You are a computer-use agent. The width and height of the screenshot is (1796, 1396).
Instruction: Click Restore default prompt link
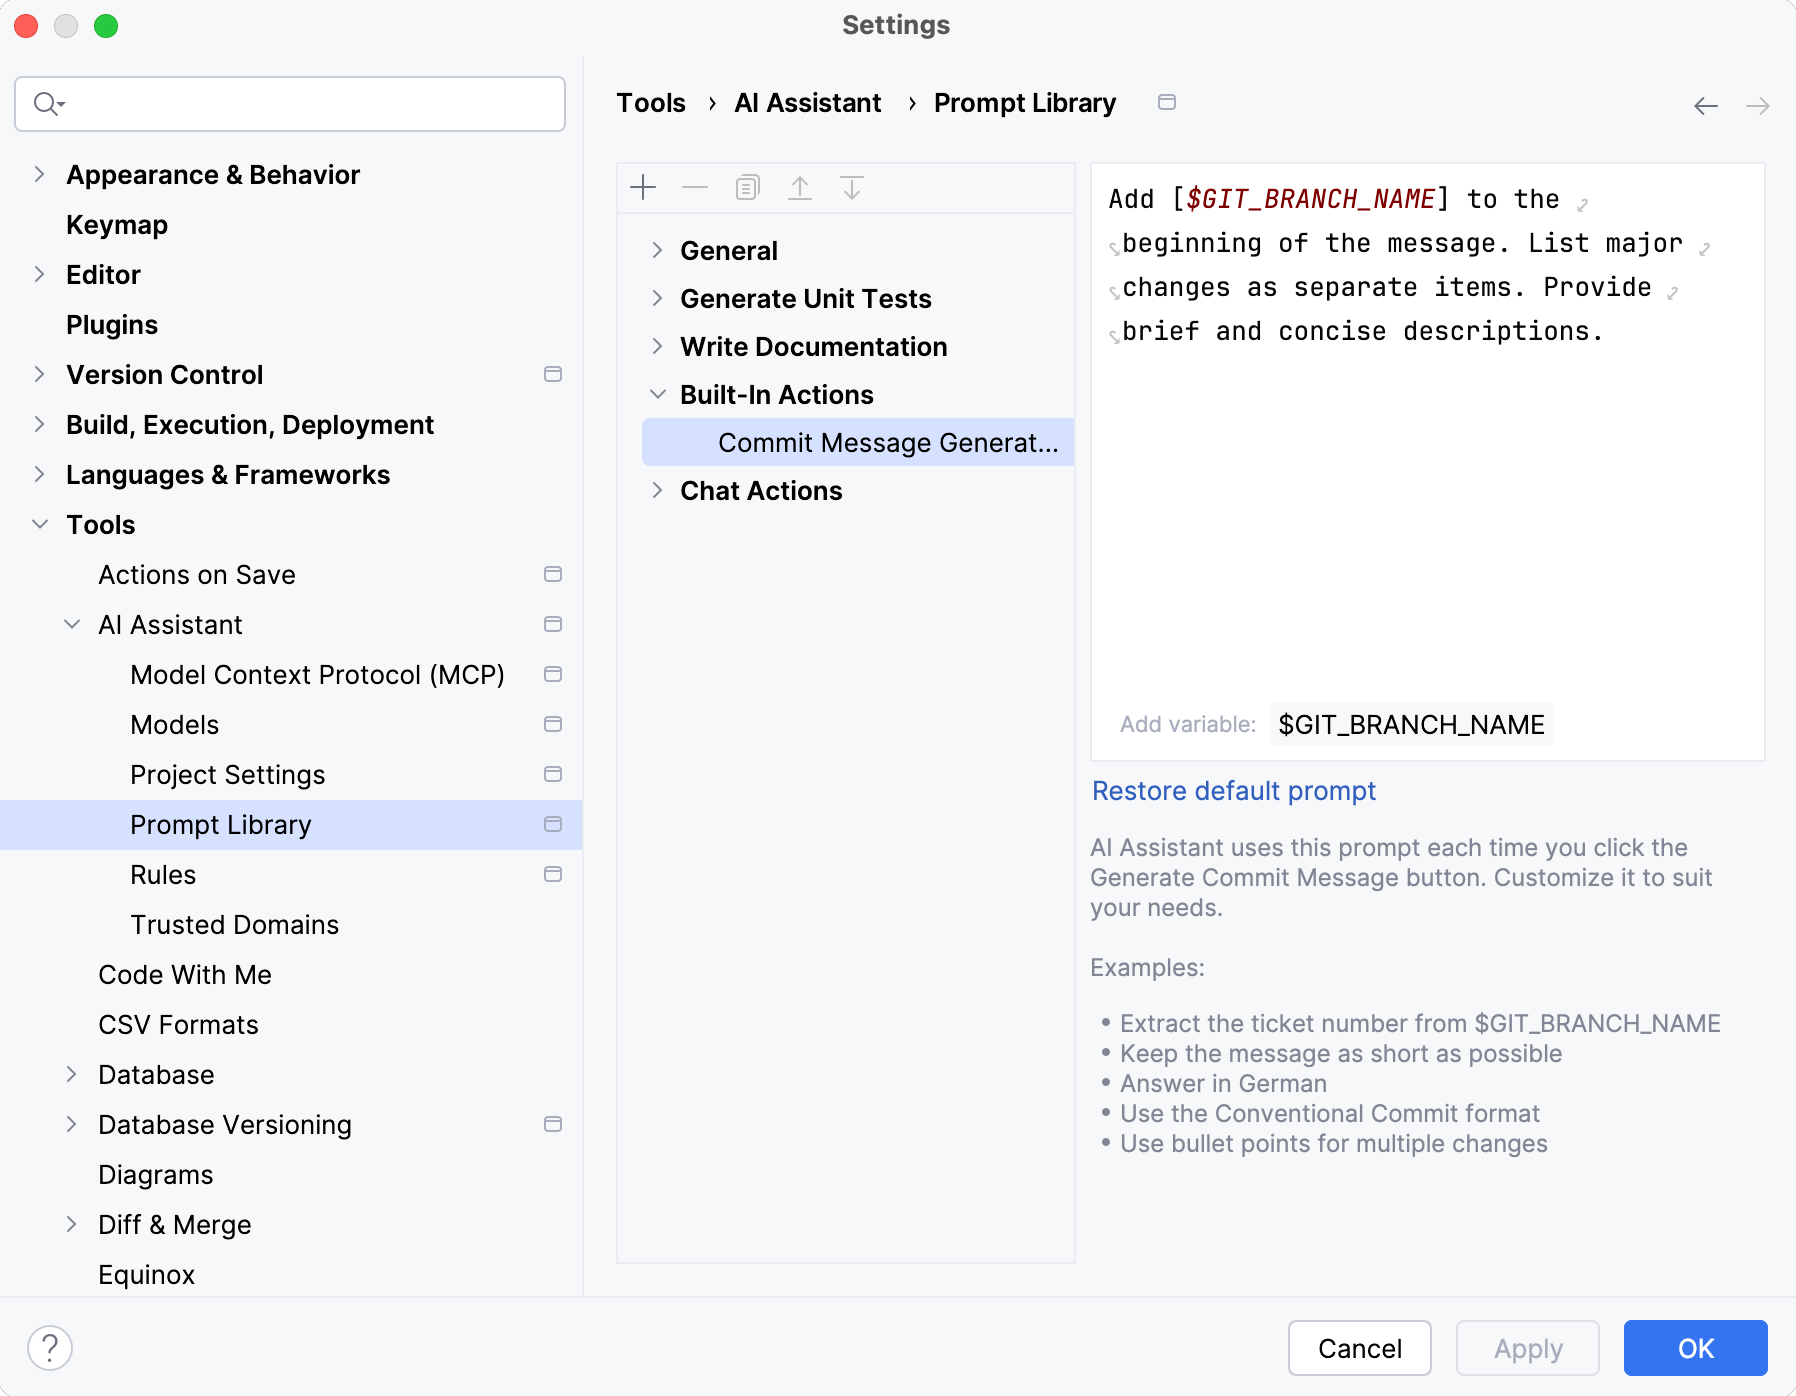click(1234, 791)
